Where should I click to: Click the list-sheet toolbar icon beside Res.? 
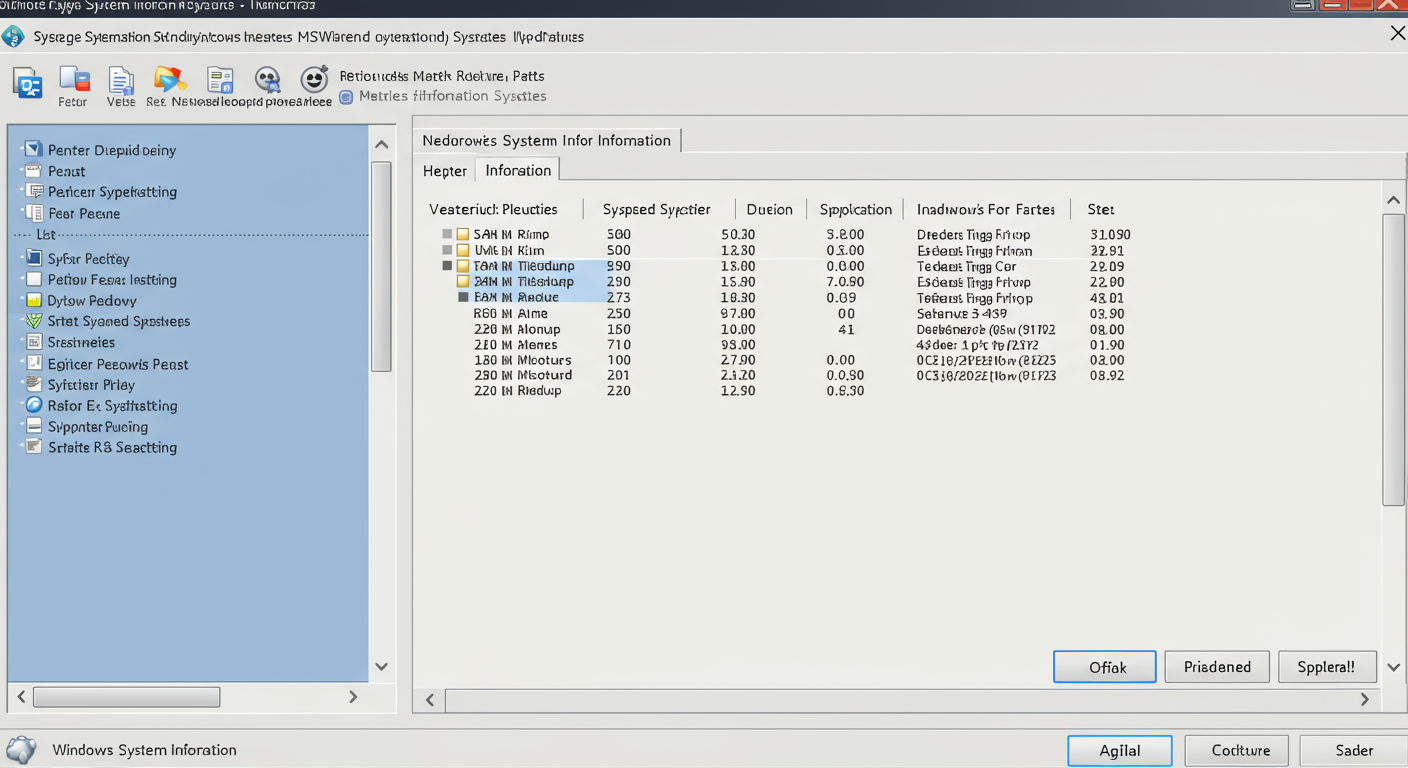(x=220, y=80)
